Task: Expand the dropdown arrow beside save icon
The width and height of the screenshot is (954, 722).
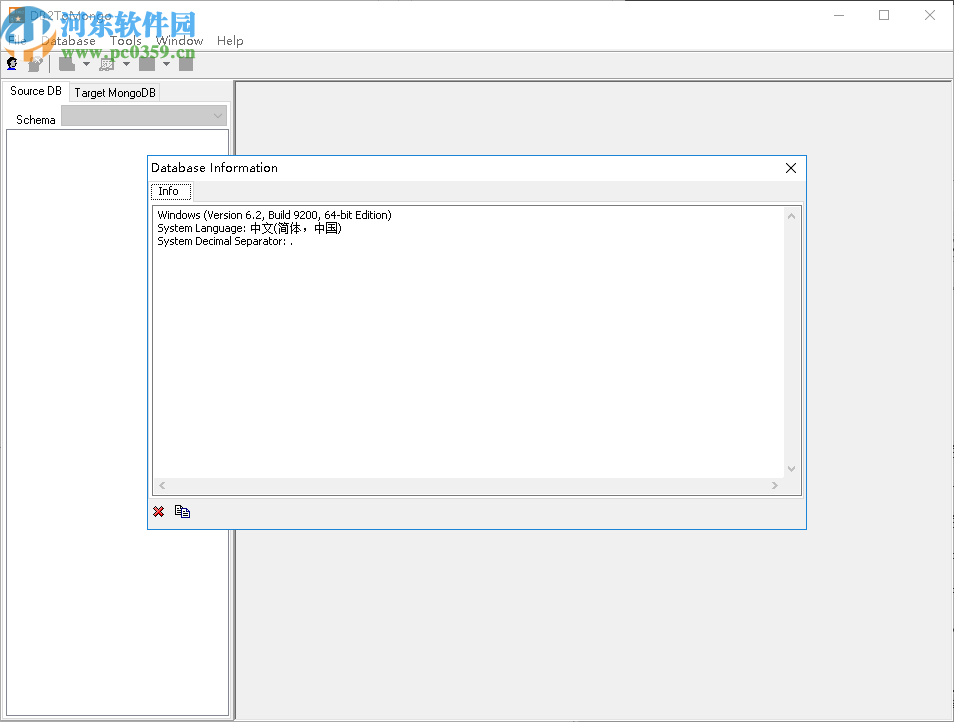Action: pos(166,62)
